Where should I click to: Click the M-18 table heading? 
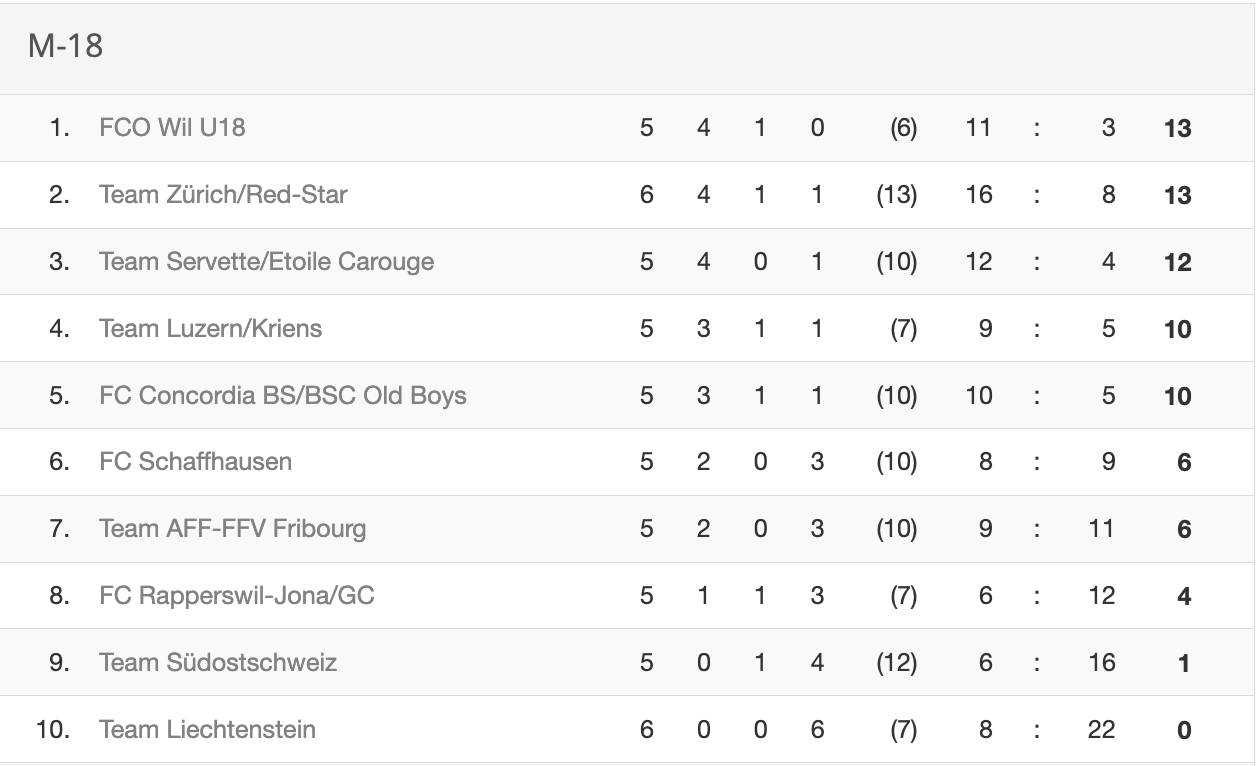[65, 46]
